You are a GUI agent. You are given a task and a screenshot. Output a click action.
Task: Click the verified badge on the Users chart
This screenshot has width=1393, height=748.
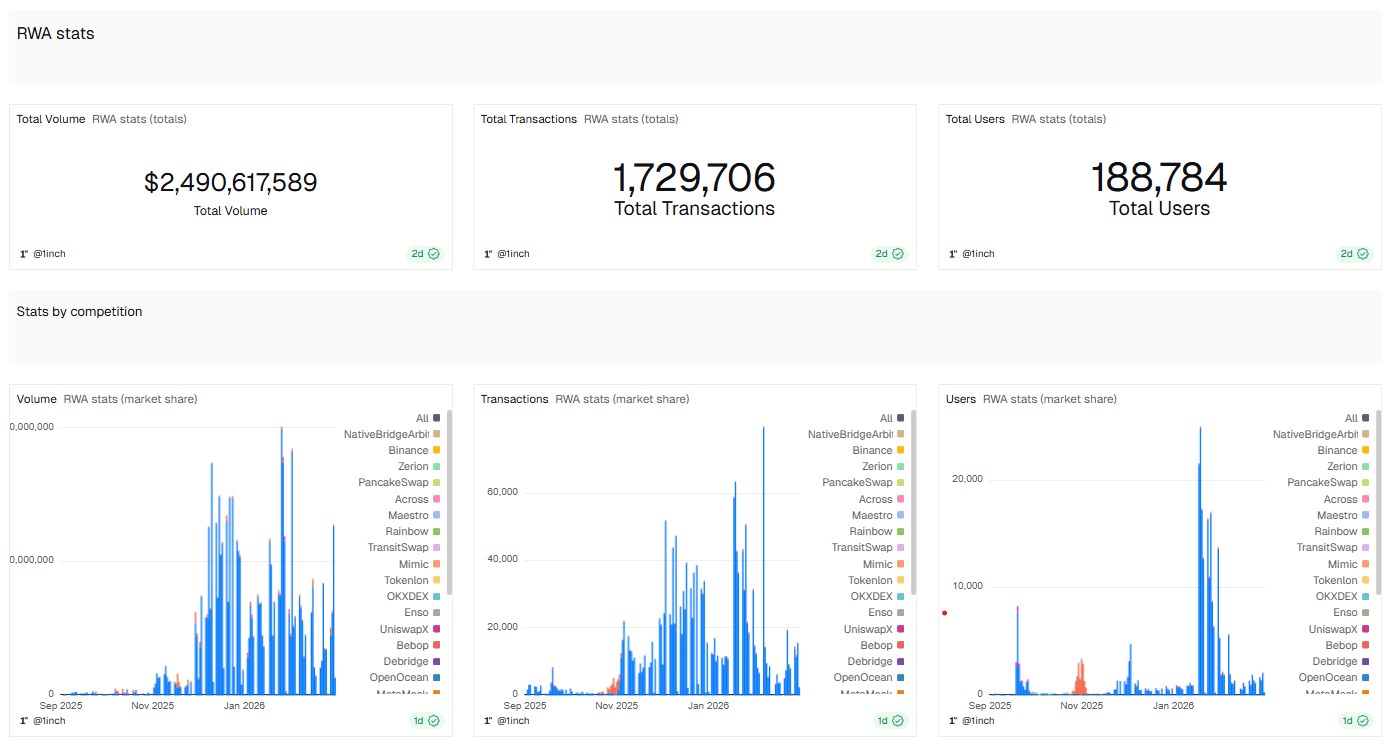tap(1365, 720)
